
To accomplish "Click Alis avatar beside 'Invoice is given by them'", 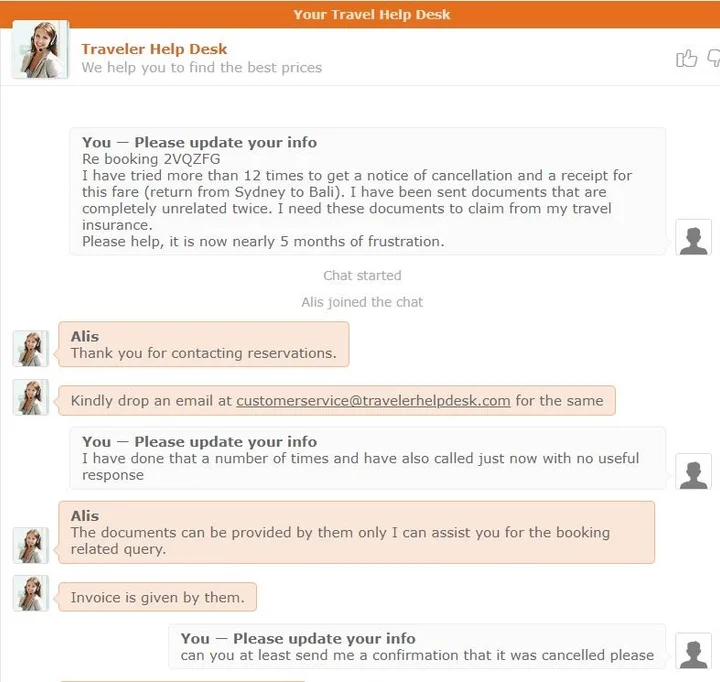I will (30, 593).
